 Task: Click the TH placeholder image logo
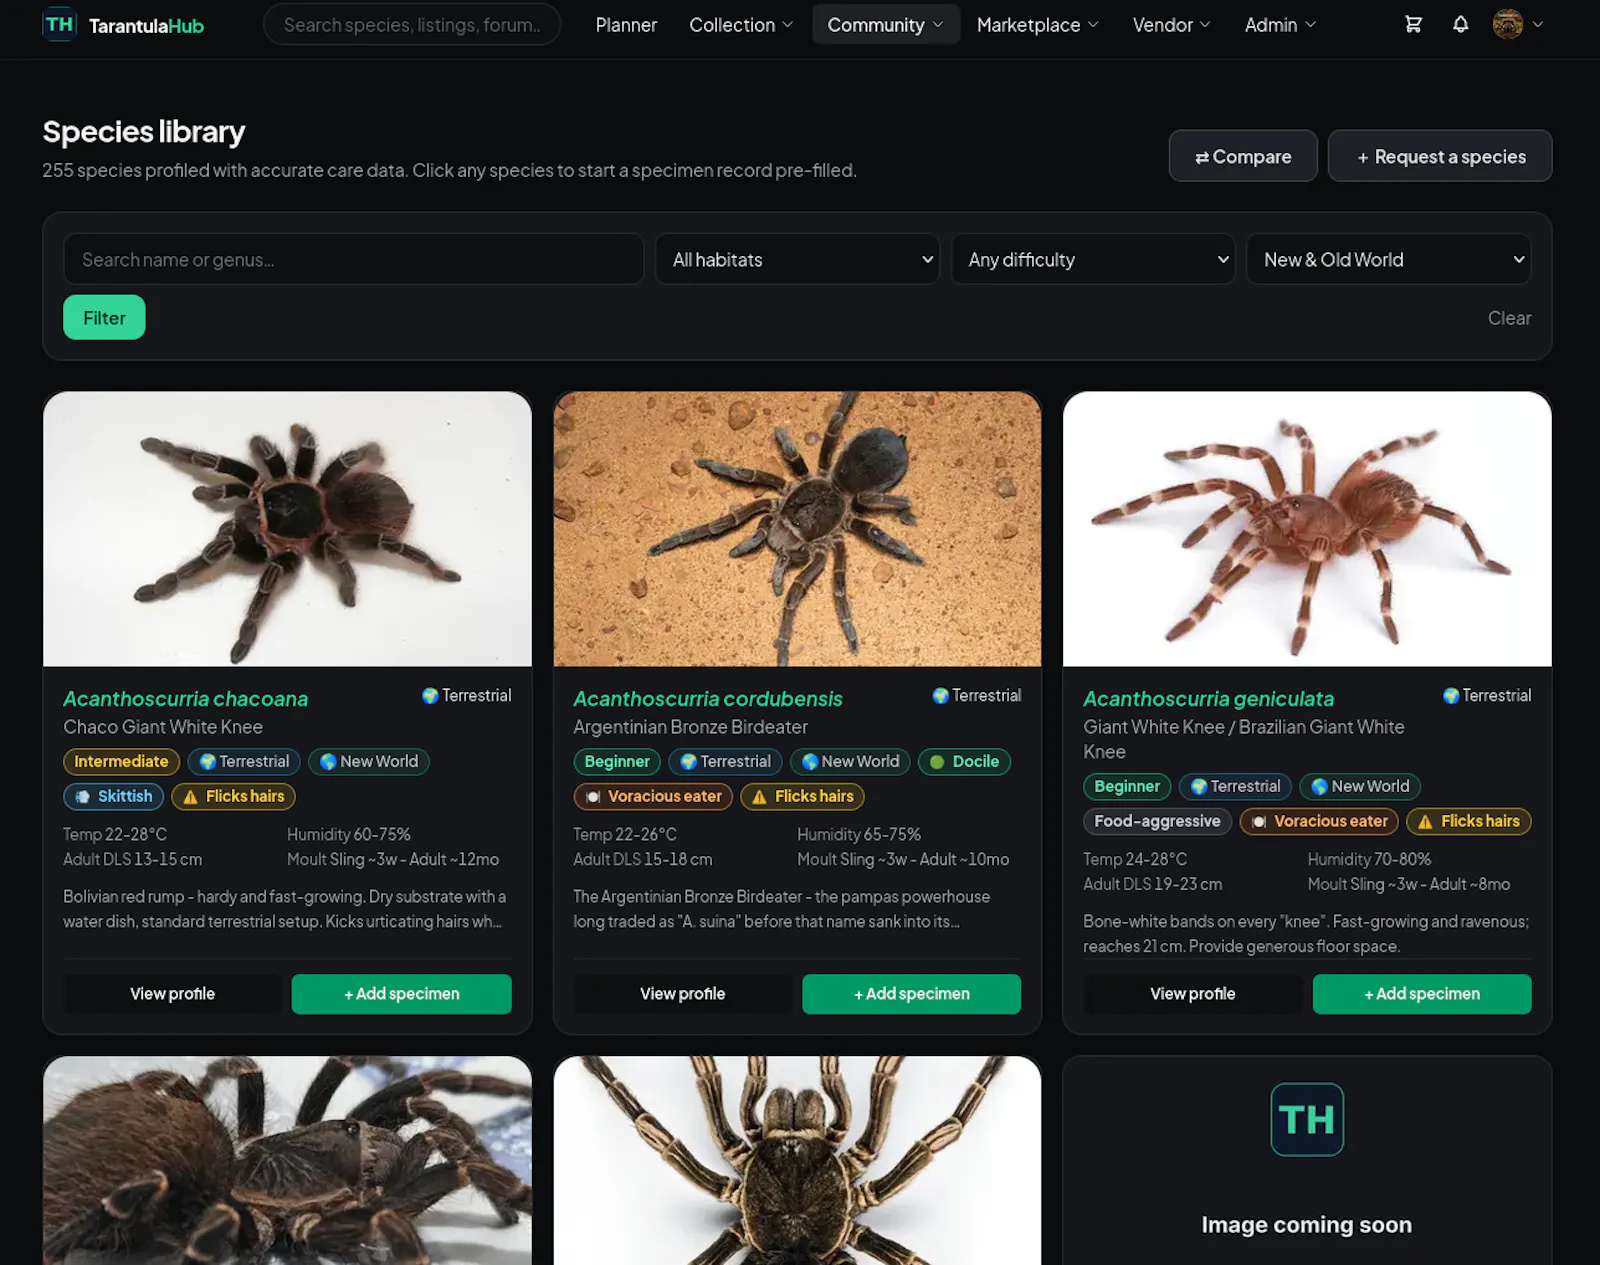[x=1307, y=1119]
